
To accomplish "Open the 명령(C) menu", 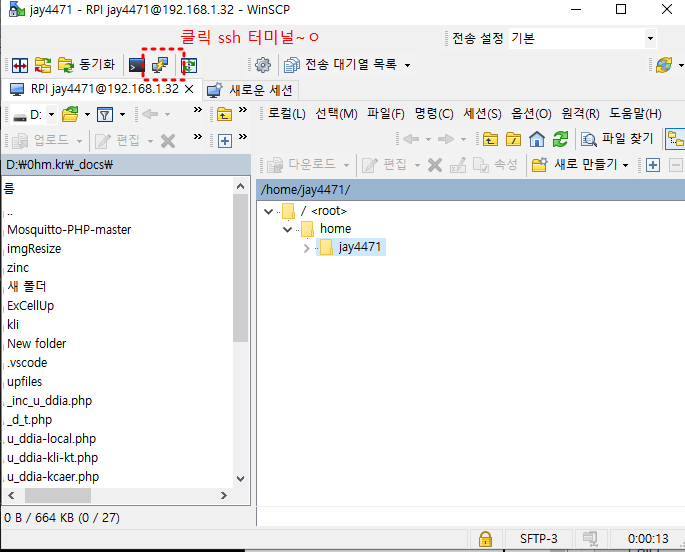I will (x=434, y=114).
